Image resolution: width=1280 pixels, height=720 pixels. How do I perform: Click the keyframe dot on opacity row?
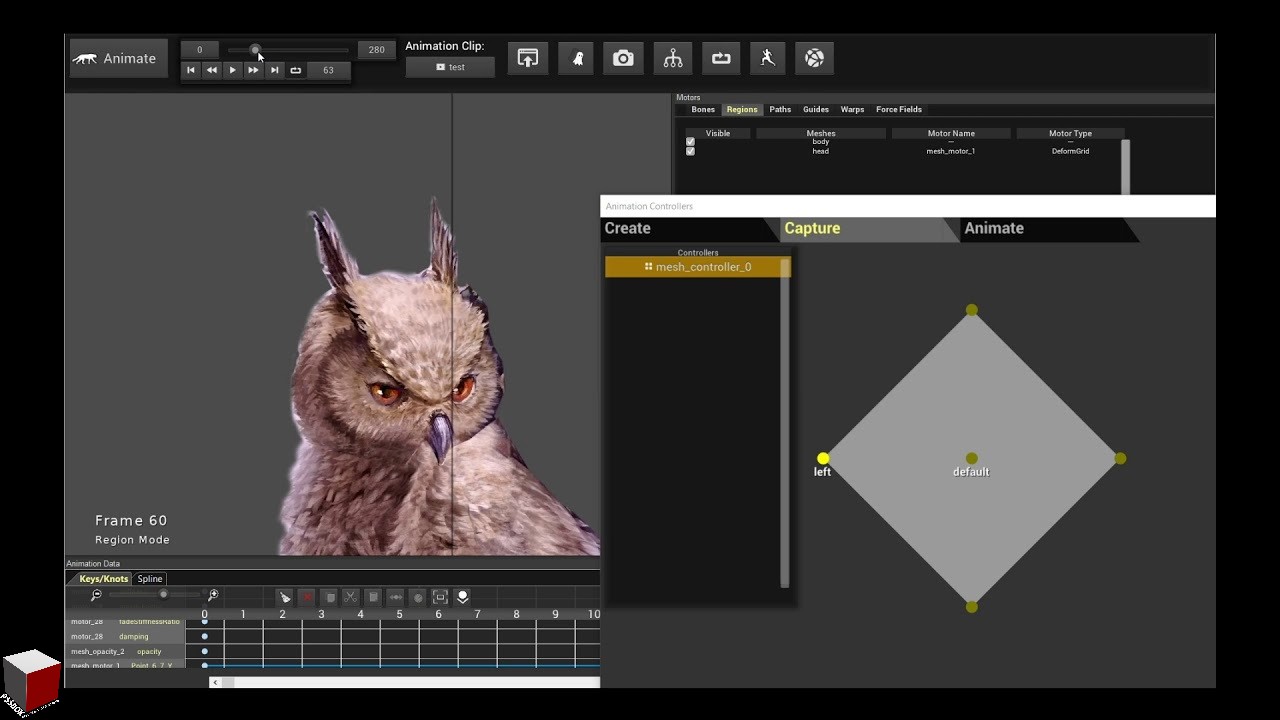[x=205, y=651]
